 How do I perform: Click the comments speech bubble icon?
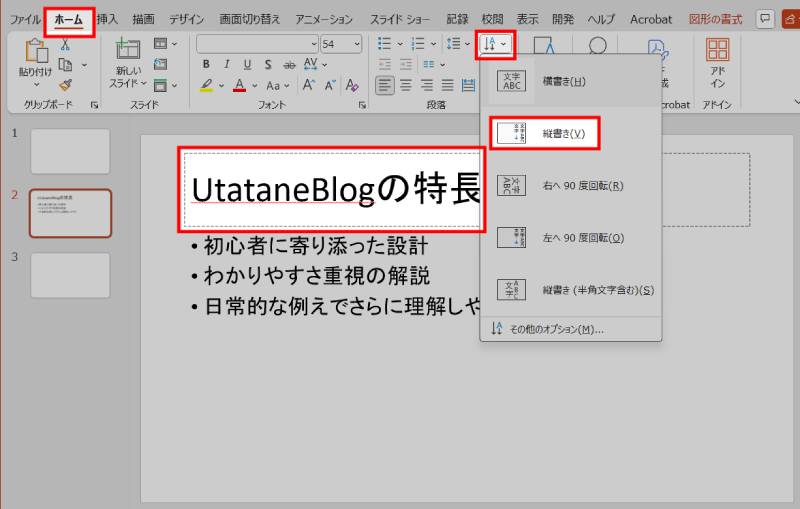point(765,19)
